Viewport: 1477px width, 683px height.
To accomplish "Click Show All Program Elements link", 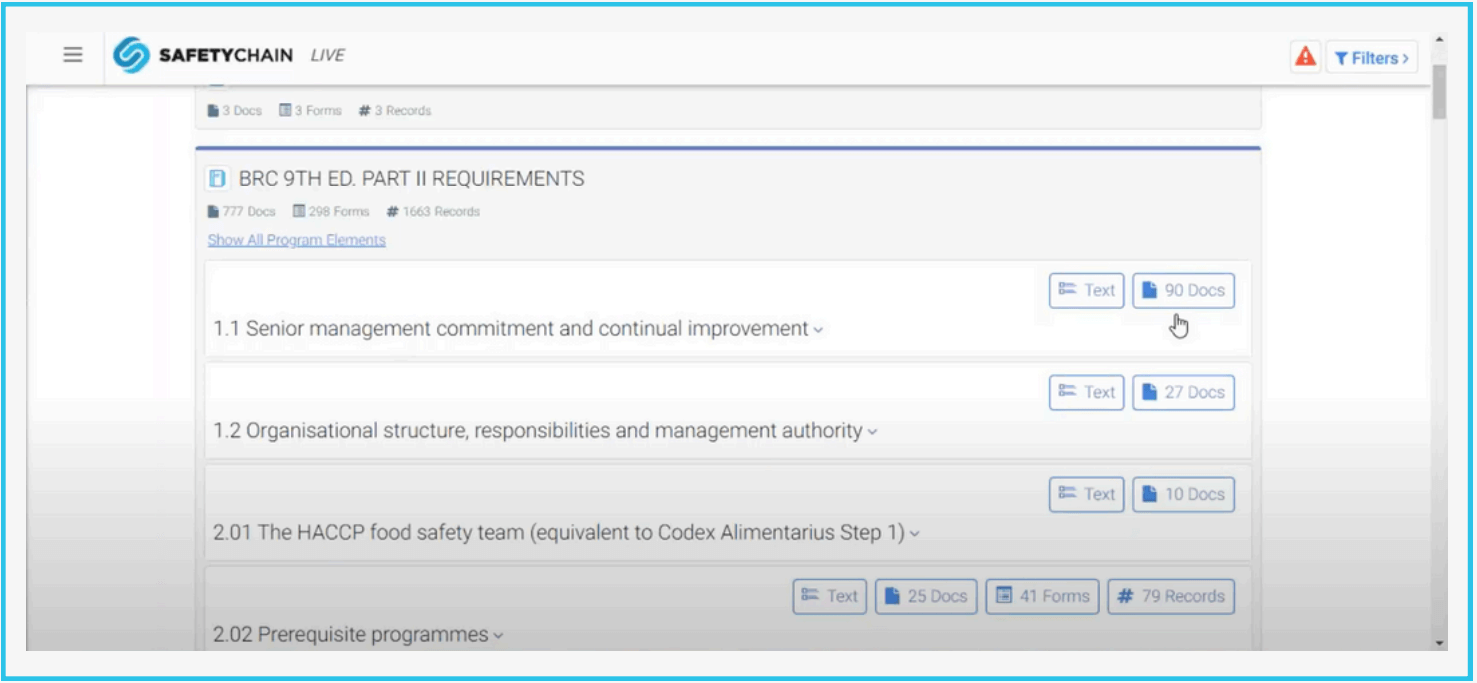I will 297,240.
